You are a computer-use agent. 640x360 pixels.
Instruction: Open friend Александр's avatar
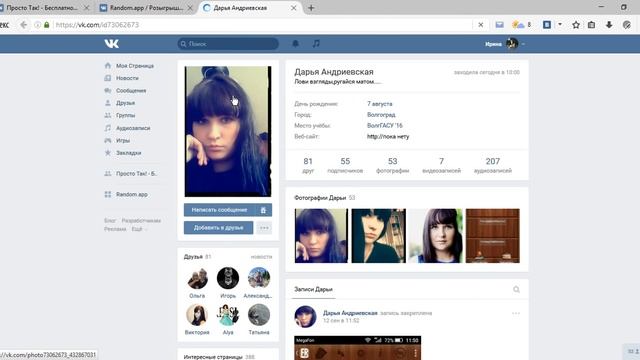pos(259,278)
